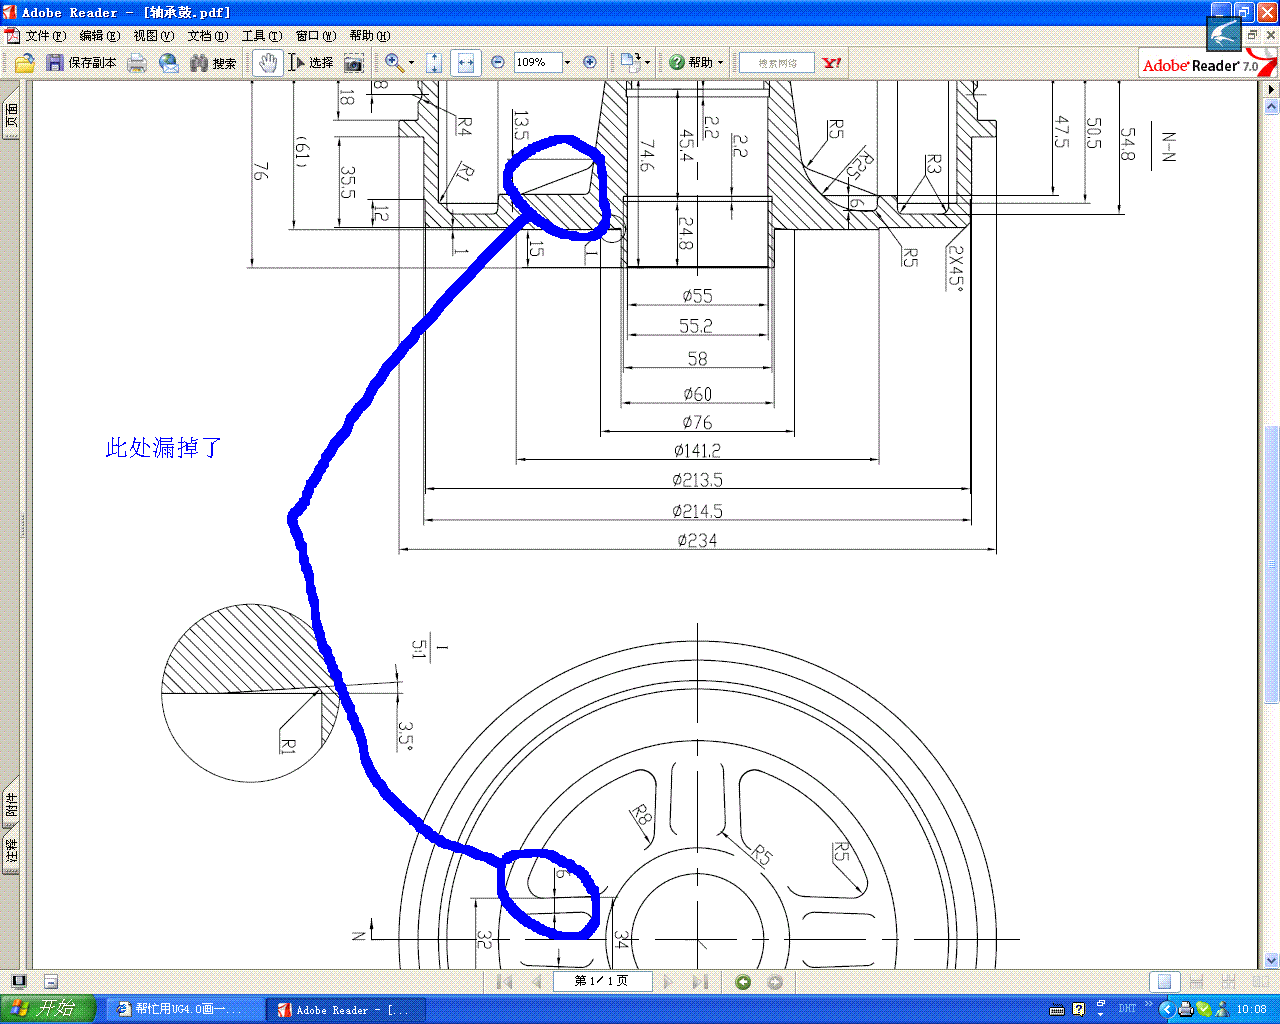Switch to the 帮忙用UG4.0画一 taskbar window

pyautogui.click(x=185, y=1009)
